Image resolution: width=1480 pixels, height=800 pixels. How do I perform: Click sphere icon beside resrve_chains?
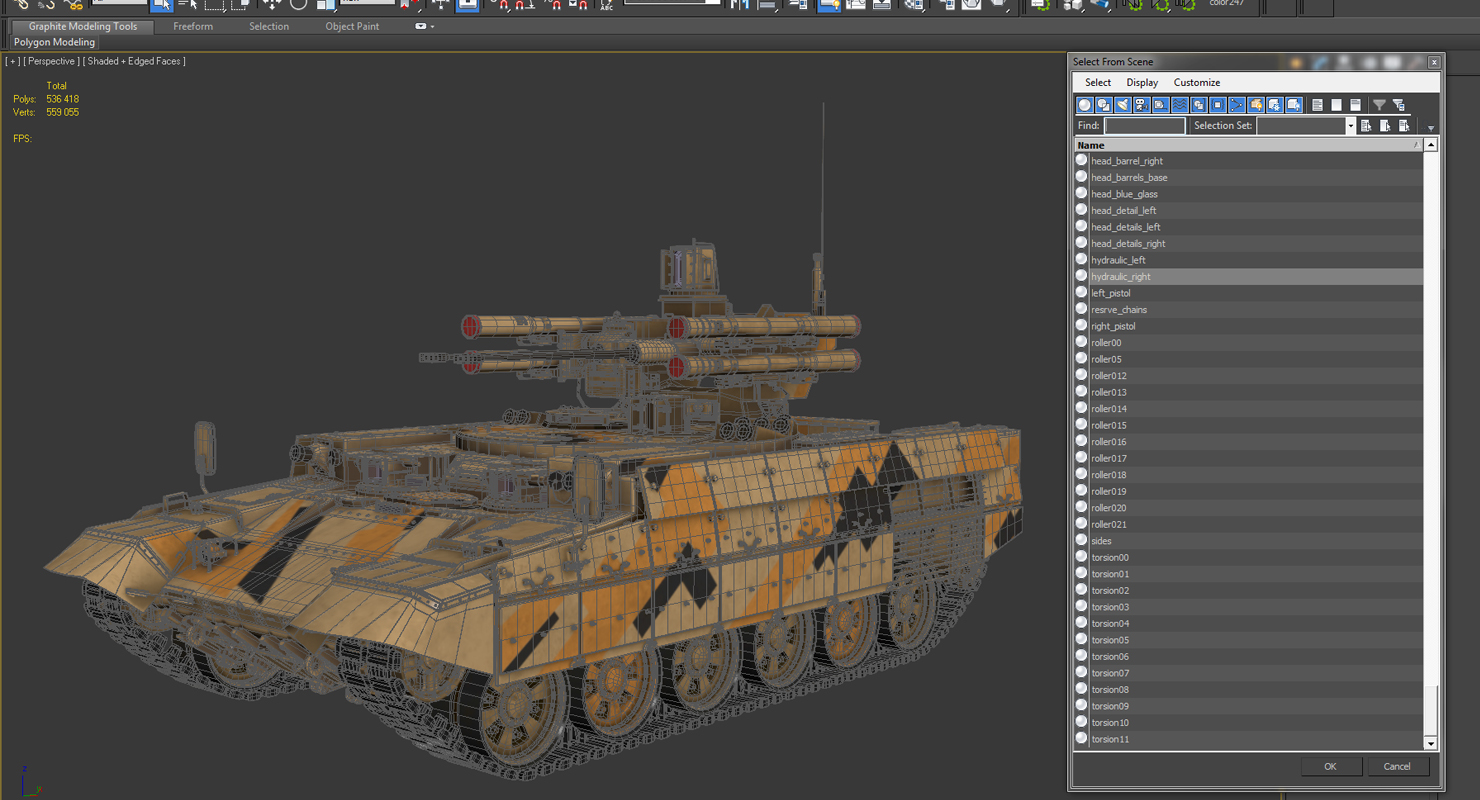[1081, 309]
